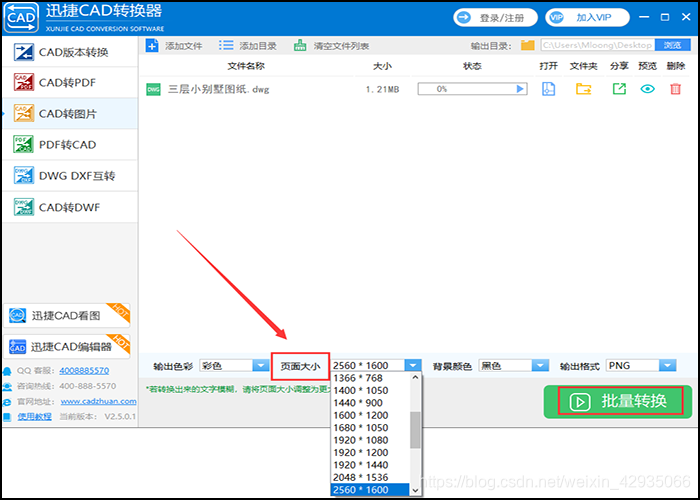The image size is (700, 500).
Task: Open CAD版本转换 from the sidebar
Action: (x=70, y=52)
